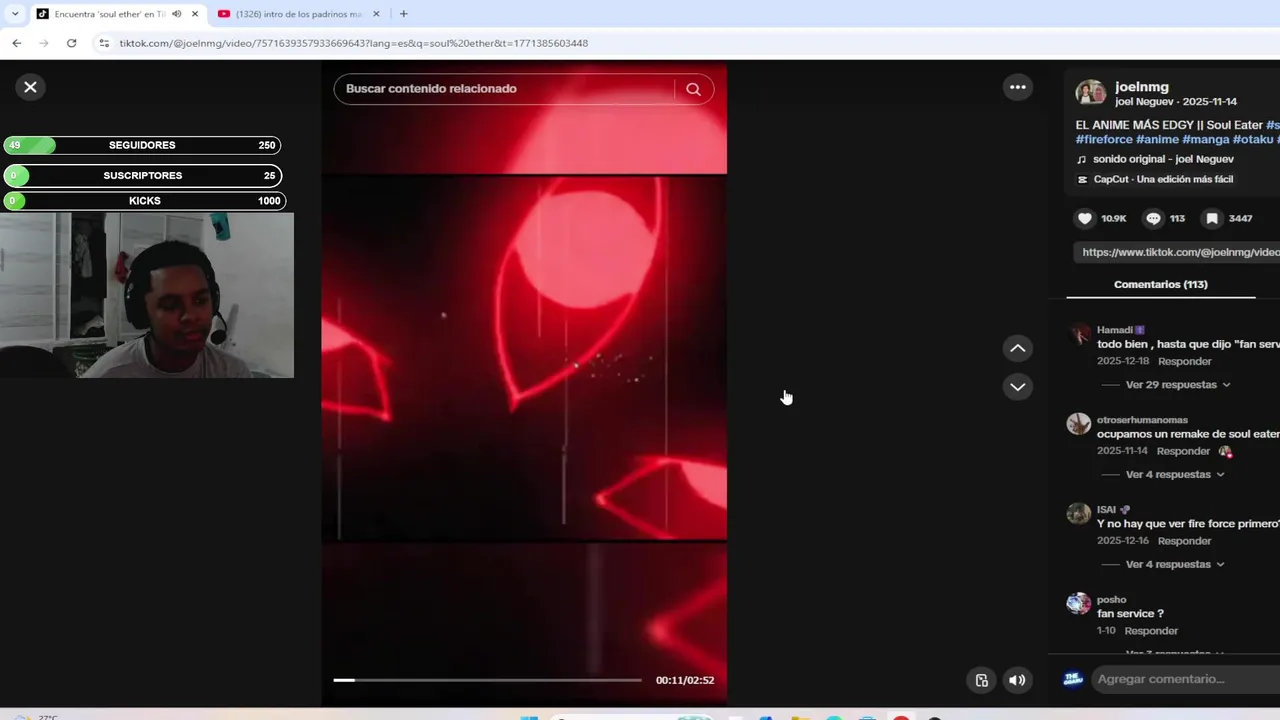Open site information icon in address bar

[104, 43]
